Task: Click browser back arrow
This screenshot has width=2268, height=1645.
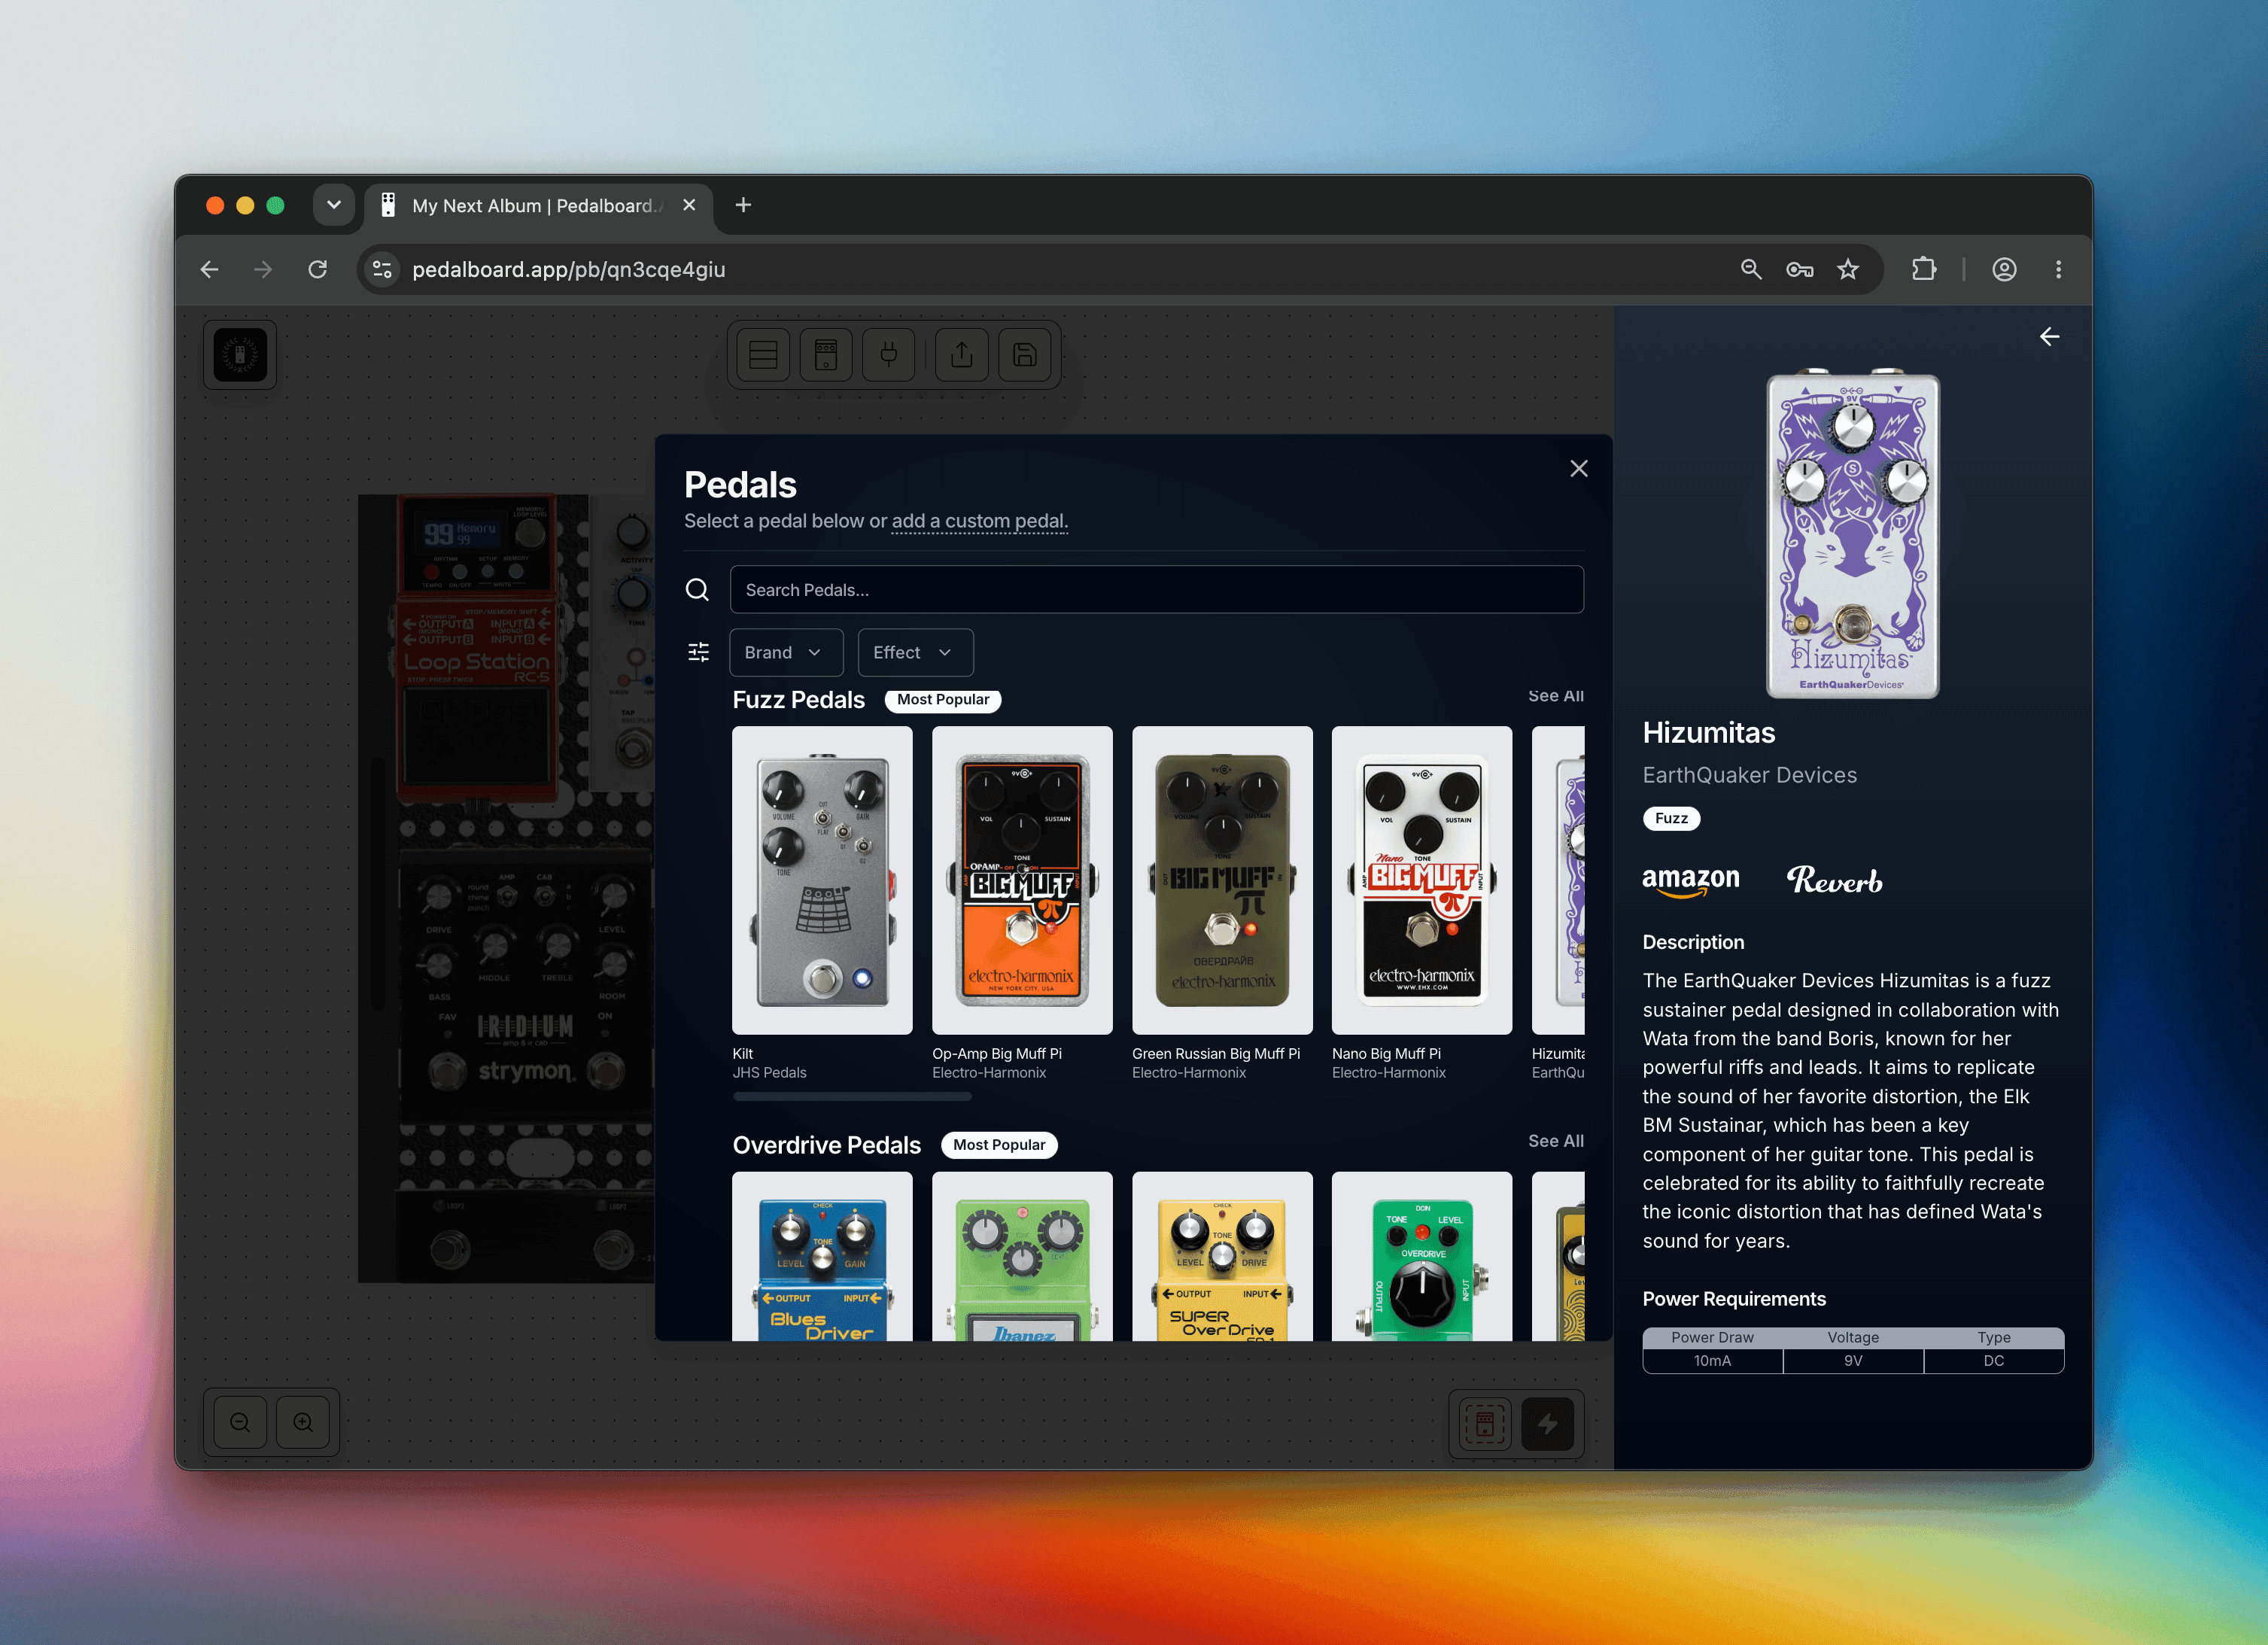Action: (209, 270)
